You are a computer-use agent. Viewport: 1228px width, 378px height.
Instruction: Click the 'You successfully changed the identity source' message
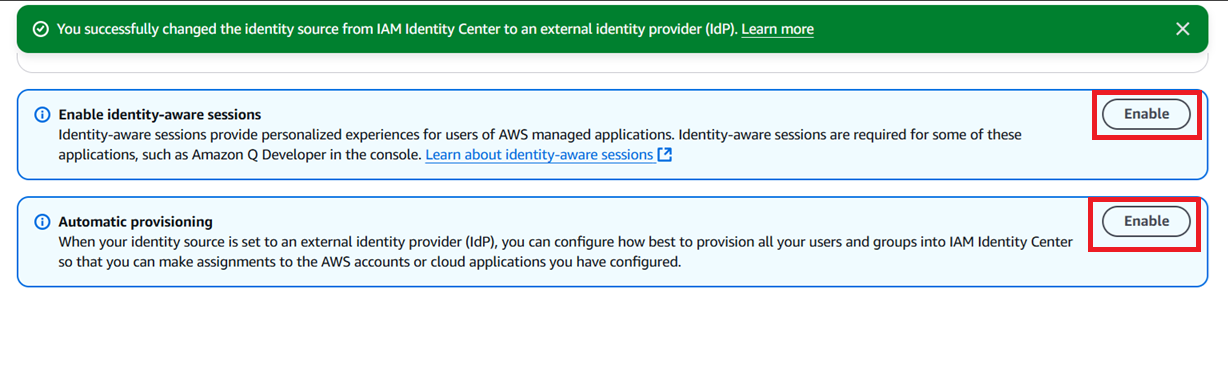(x=397, y=29)
